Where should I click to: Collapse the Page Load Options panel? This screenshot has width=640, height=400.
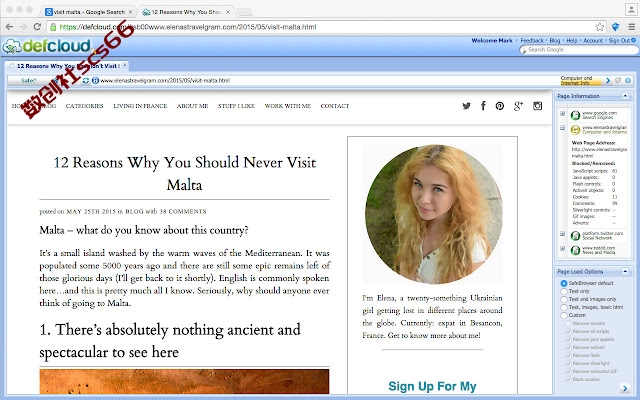coord(625,271)
